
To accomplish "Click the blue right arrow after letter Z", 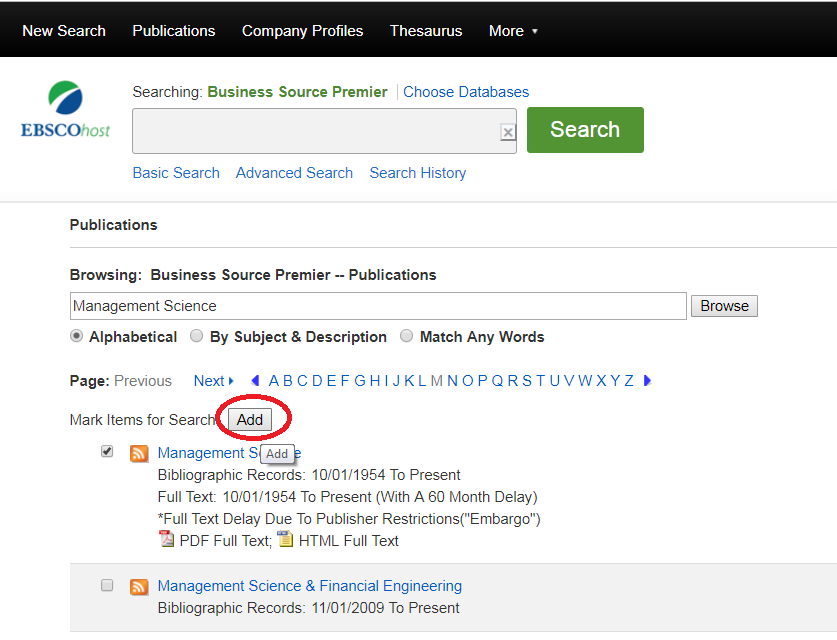I will click(647, 380).
